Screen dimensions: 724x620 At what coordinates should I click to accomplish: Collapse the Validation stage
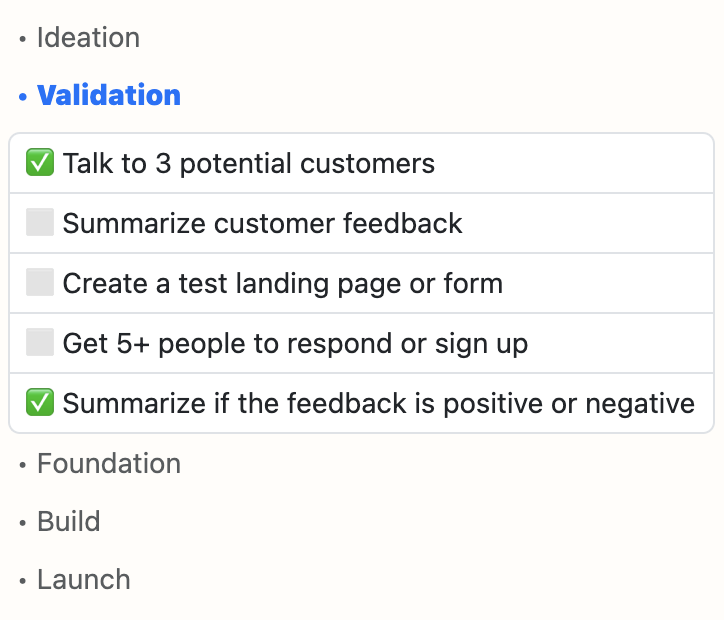pos(109,95)
